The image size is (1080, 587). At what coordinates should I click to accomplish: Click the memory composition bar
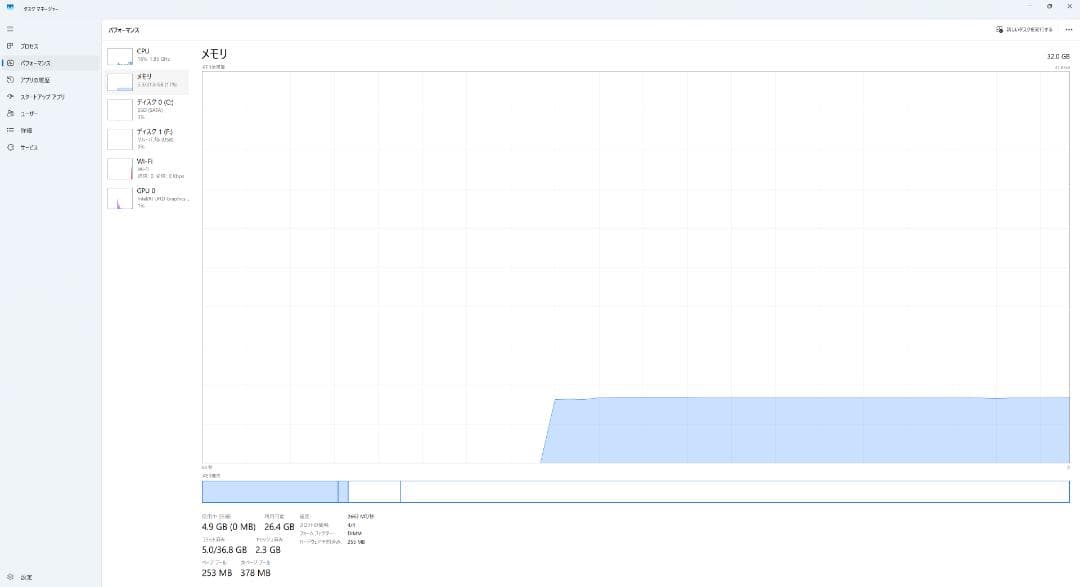coord(635,491)
